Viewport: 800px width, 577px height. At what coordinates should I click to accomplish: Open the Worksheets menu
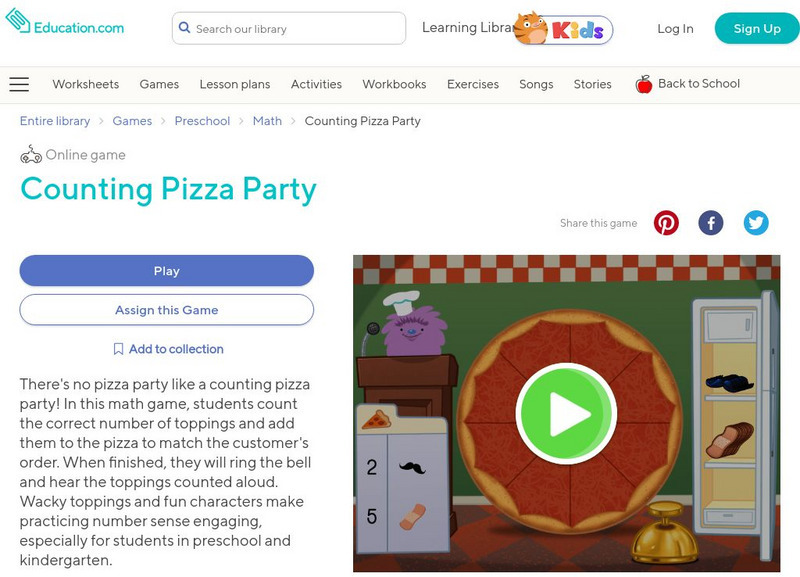(x=86, y=84)
